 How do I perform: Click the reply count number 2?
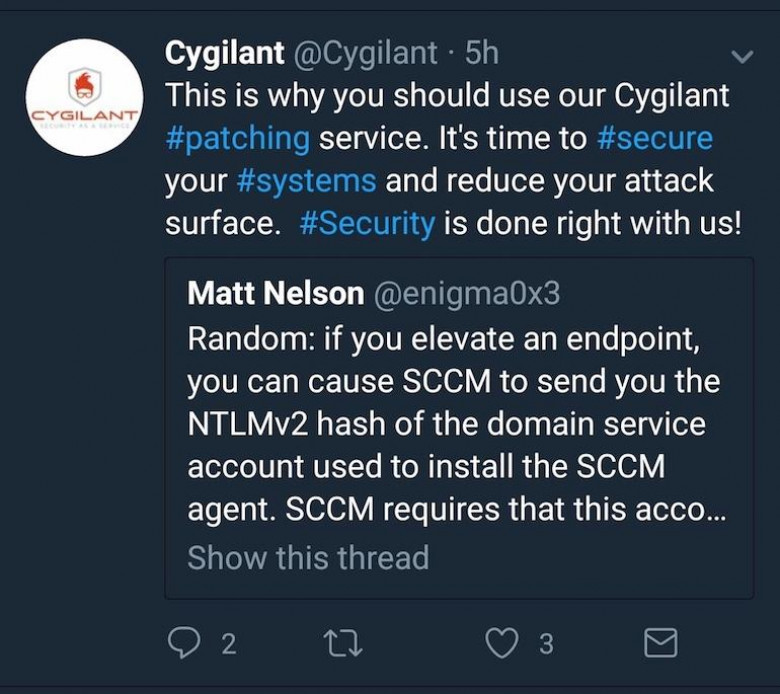pos(228,644)
